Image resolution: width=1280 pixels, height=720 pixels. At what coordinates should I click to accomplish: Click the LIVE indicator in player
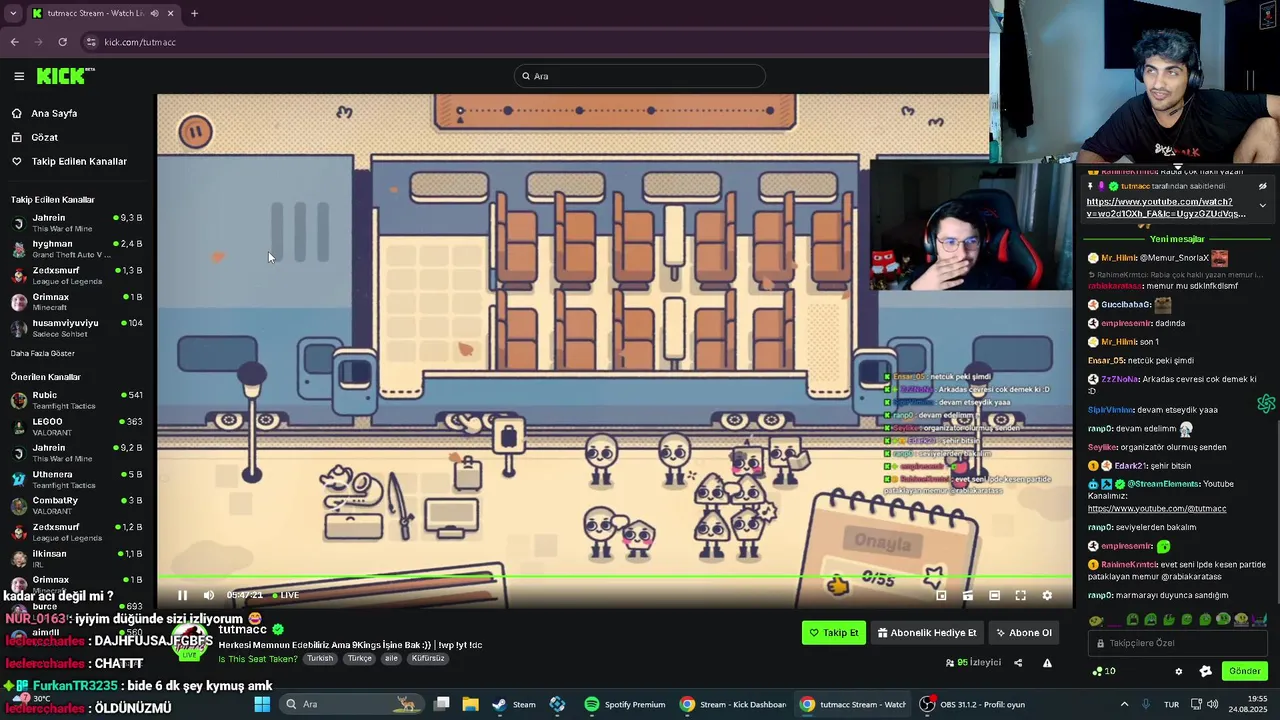286,595
